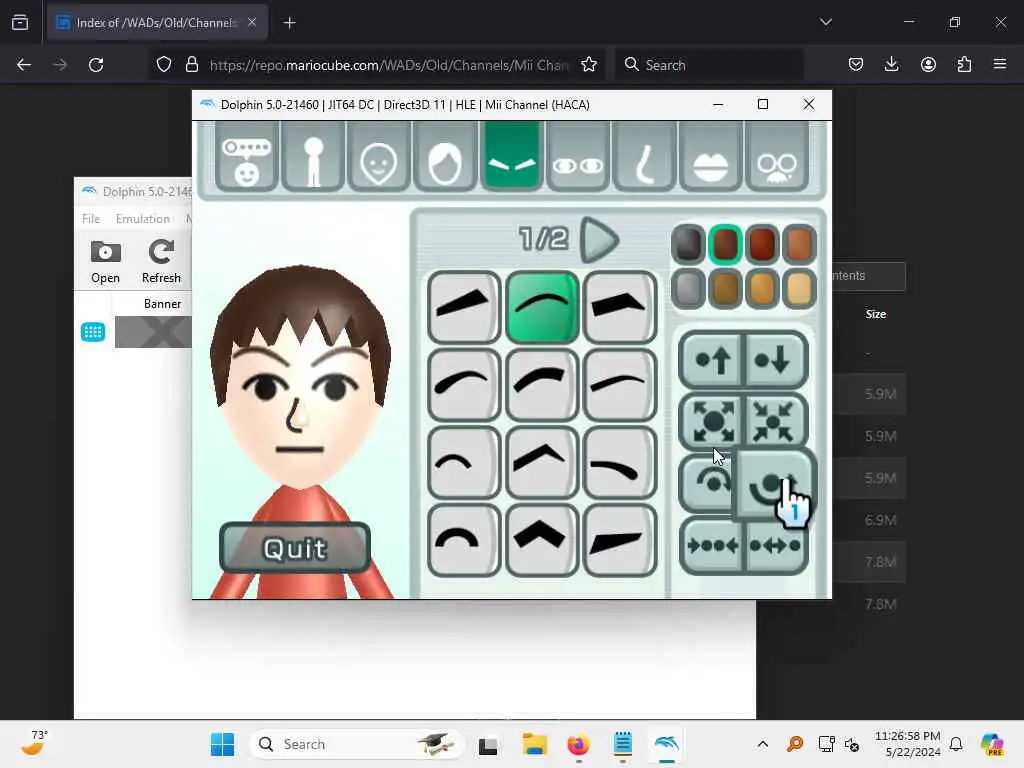Screen dimensions: 1024x768
Task: Show hidden system tray icons
Action: 762,744
